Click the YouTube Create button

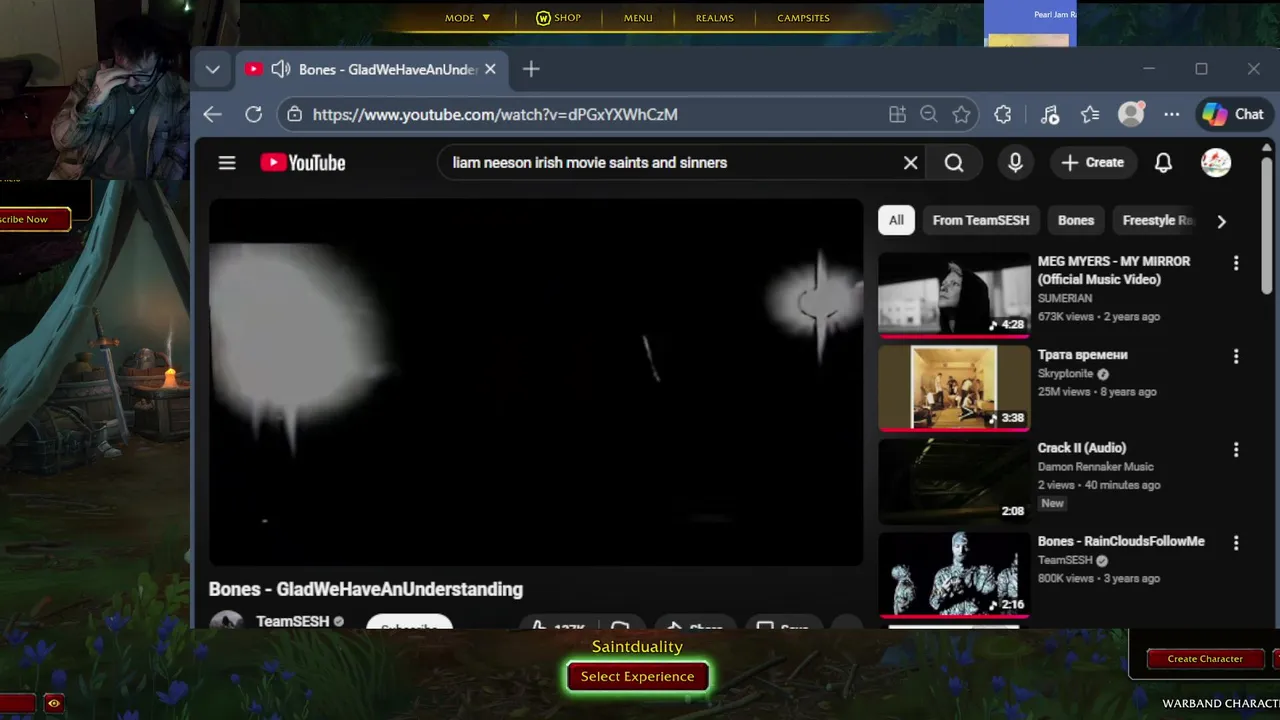[x=1093, y=162]
